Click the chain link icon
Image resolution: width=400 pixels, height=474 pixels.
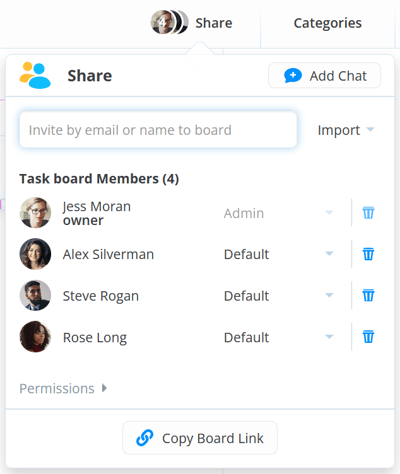(145, 438)
